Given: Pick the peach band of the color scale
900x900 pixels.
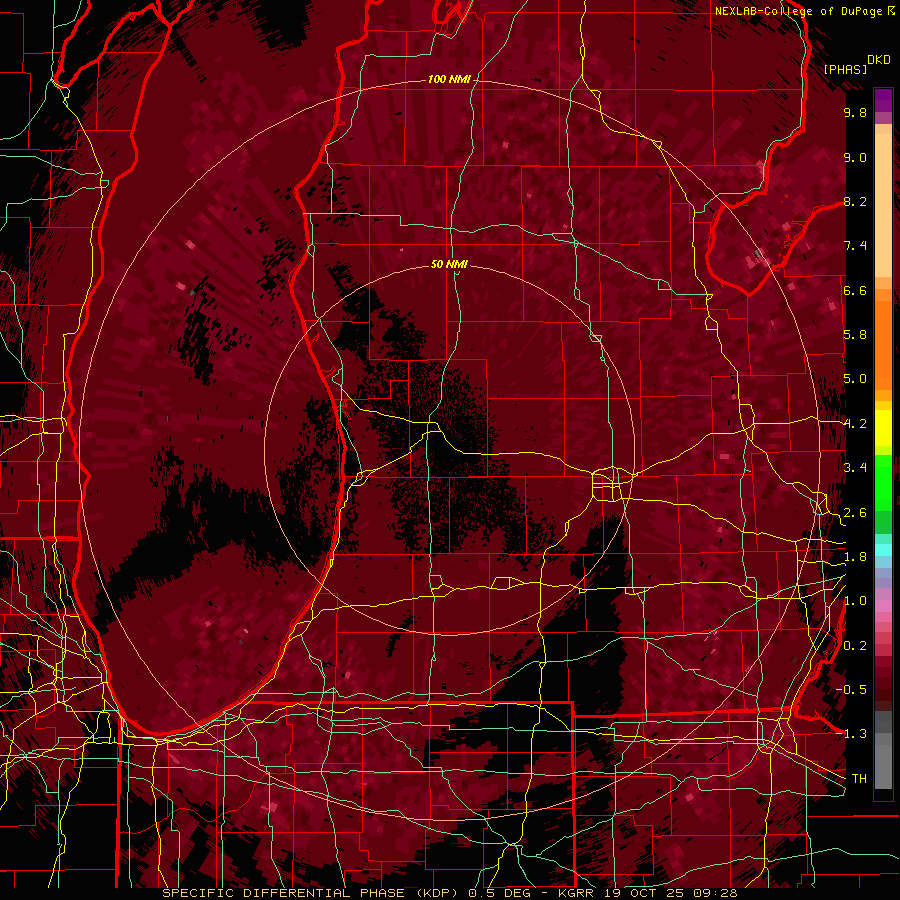Looking at the screenshot, I should point(883,201).
